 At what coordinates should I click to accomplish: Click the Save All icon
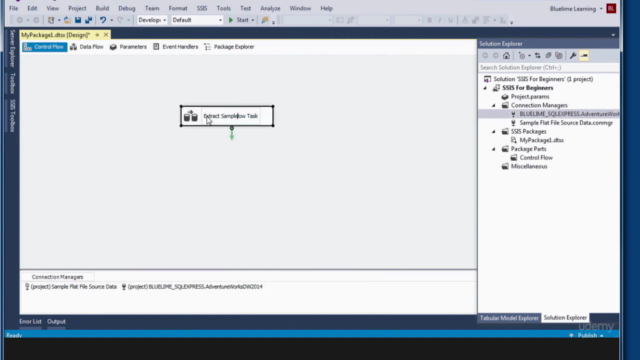(88, 20)
